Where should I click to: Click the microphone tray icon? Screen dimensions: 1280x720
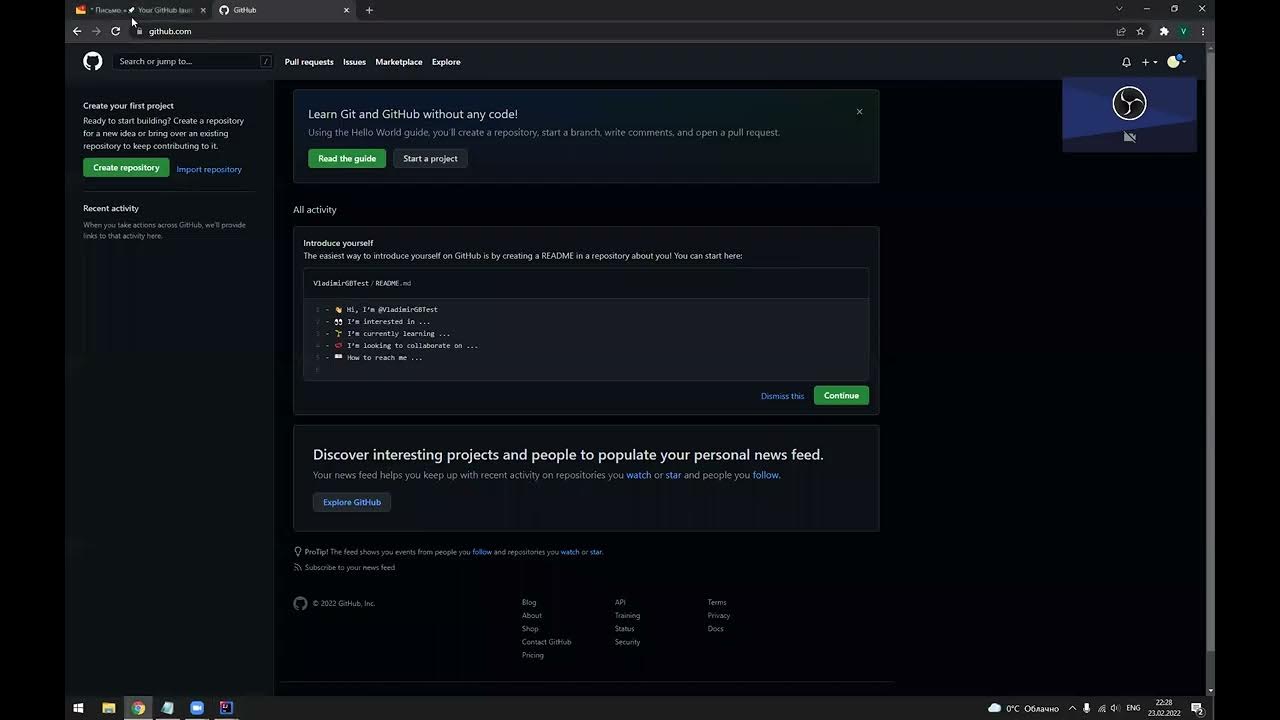tap(1087, 708)
